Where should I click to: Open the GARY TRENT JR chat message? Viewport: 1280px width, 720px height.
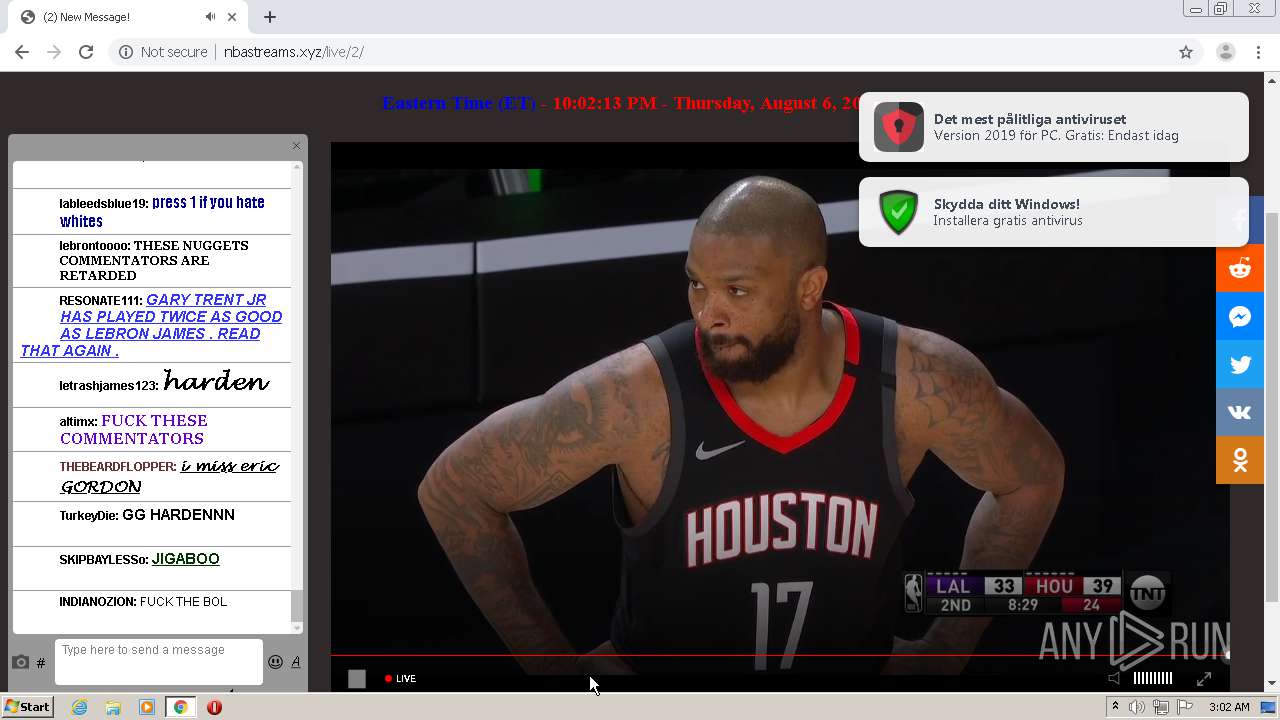click(151, 325)
